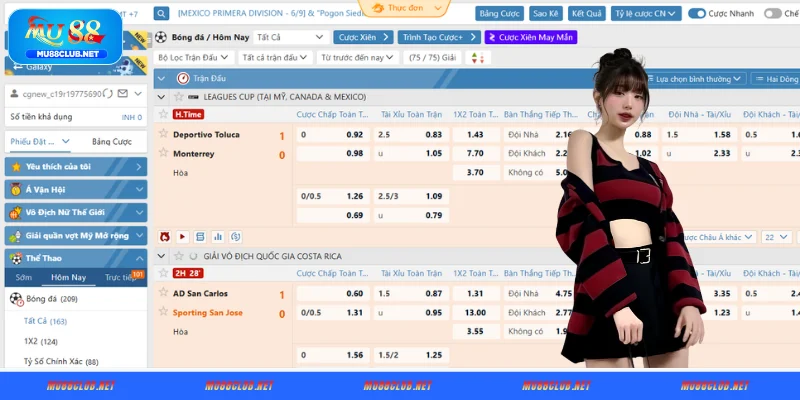Viewport: 800px width, 400px height.
Task: Click the Kết Quả button
Action: click(x=587, y=13)
